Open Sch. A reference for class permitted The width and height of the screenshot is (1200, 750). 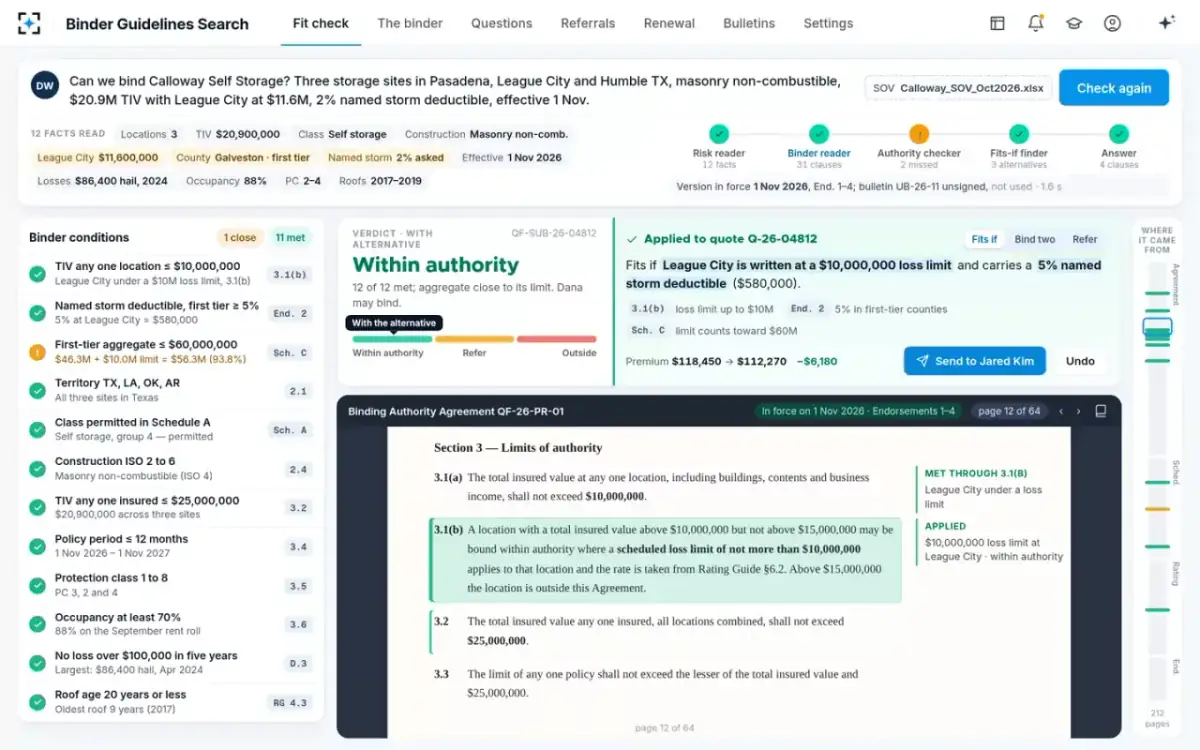click(x=289, y=430)
